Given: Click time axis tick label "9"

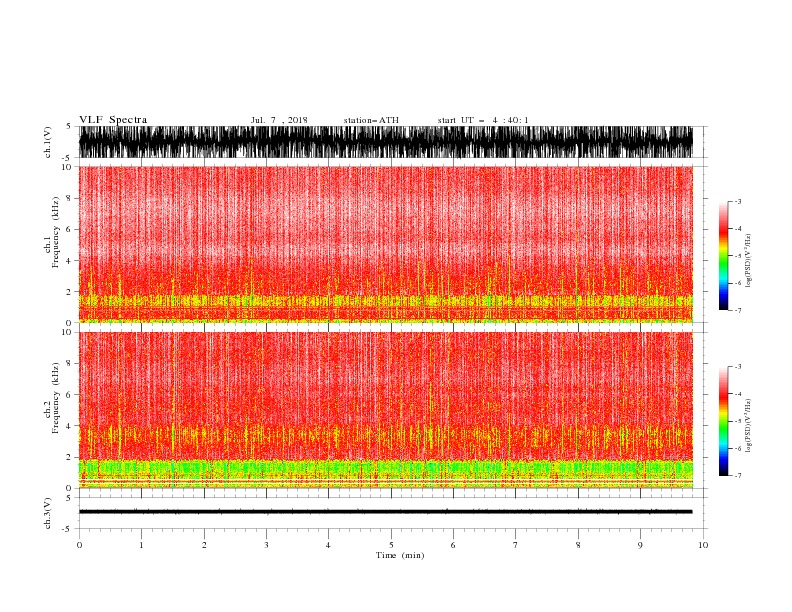Looking at the screenshot, I should [x=640, y=545].
